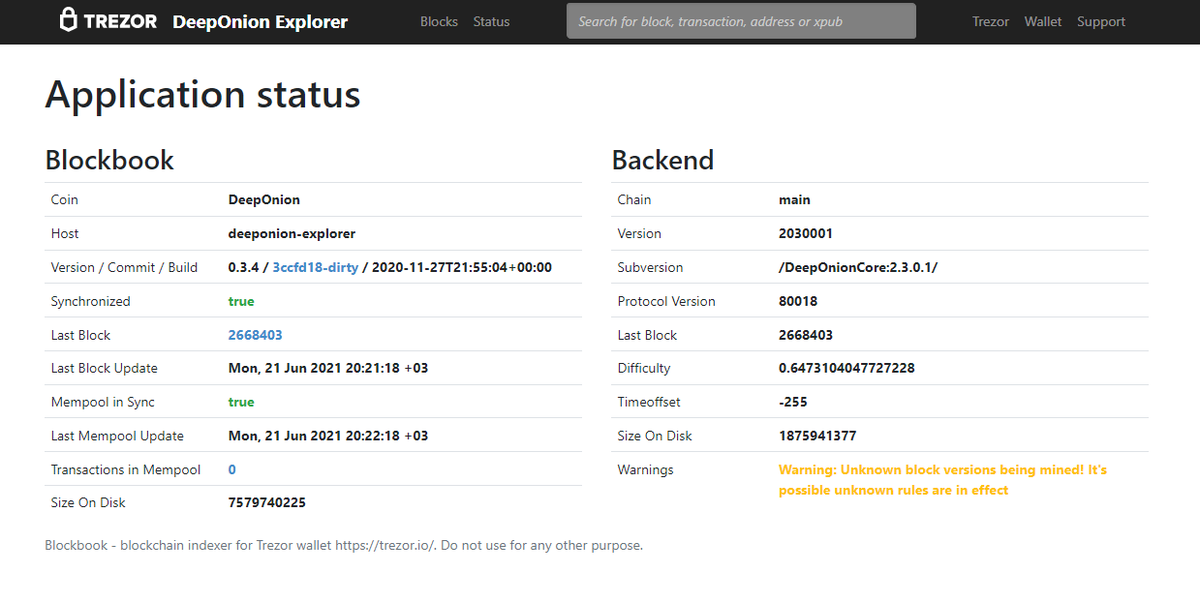
Task: Select Backend size on disk 1875941377
Action: pyautogui.click(x=818, y=436)
